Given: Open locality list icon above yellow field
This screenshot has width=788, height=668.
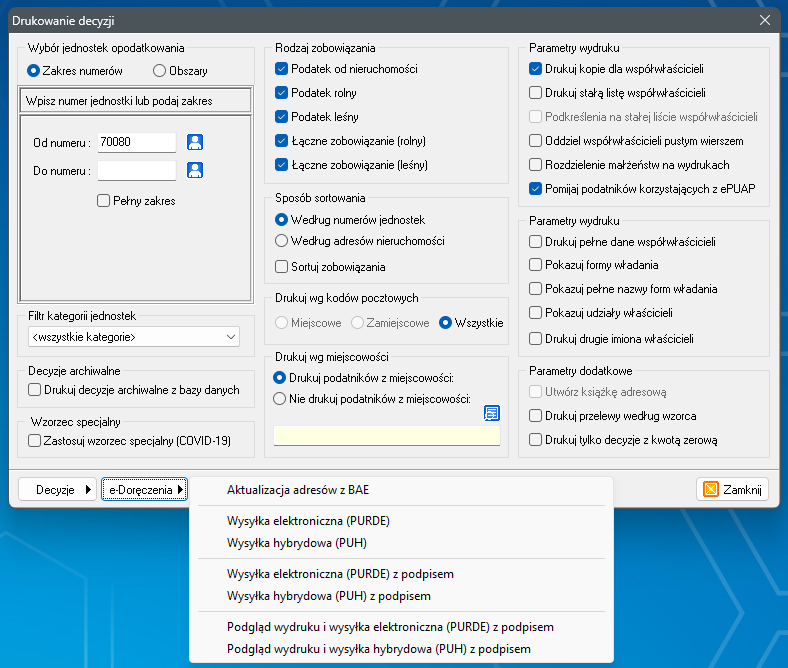Looking at the screenshot, I should tap(491, 413).
